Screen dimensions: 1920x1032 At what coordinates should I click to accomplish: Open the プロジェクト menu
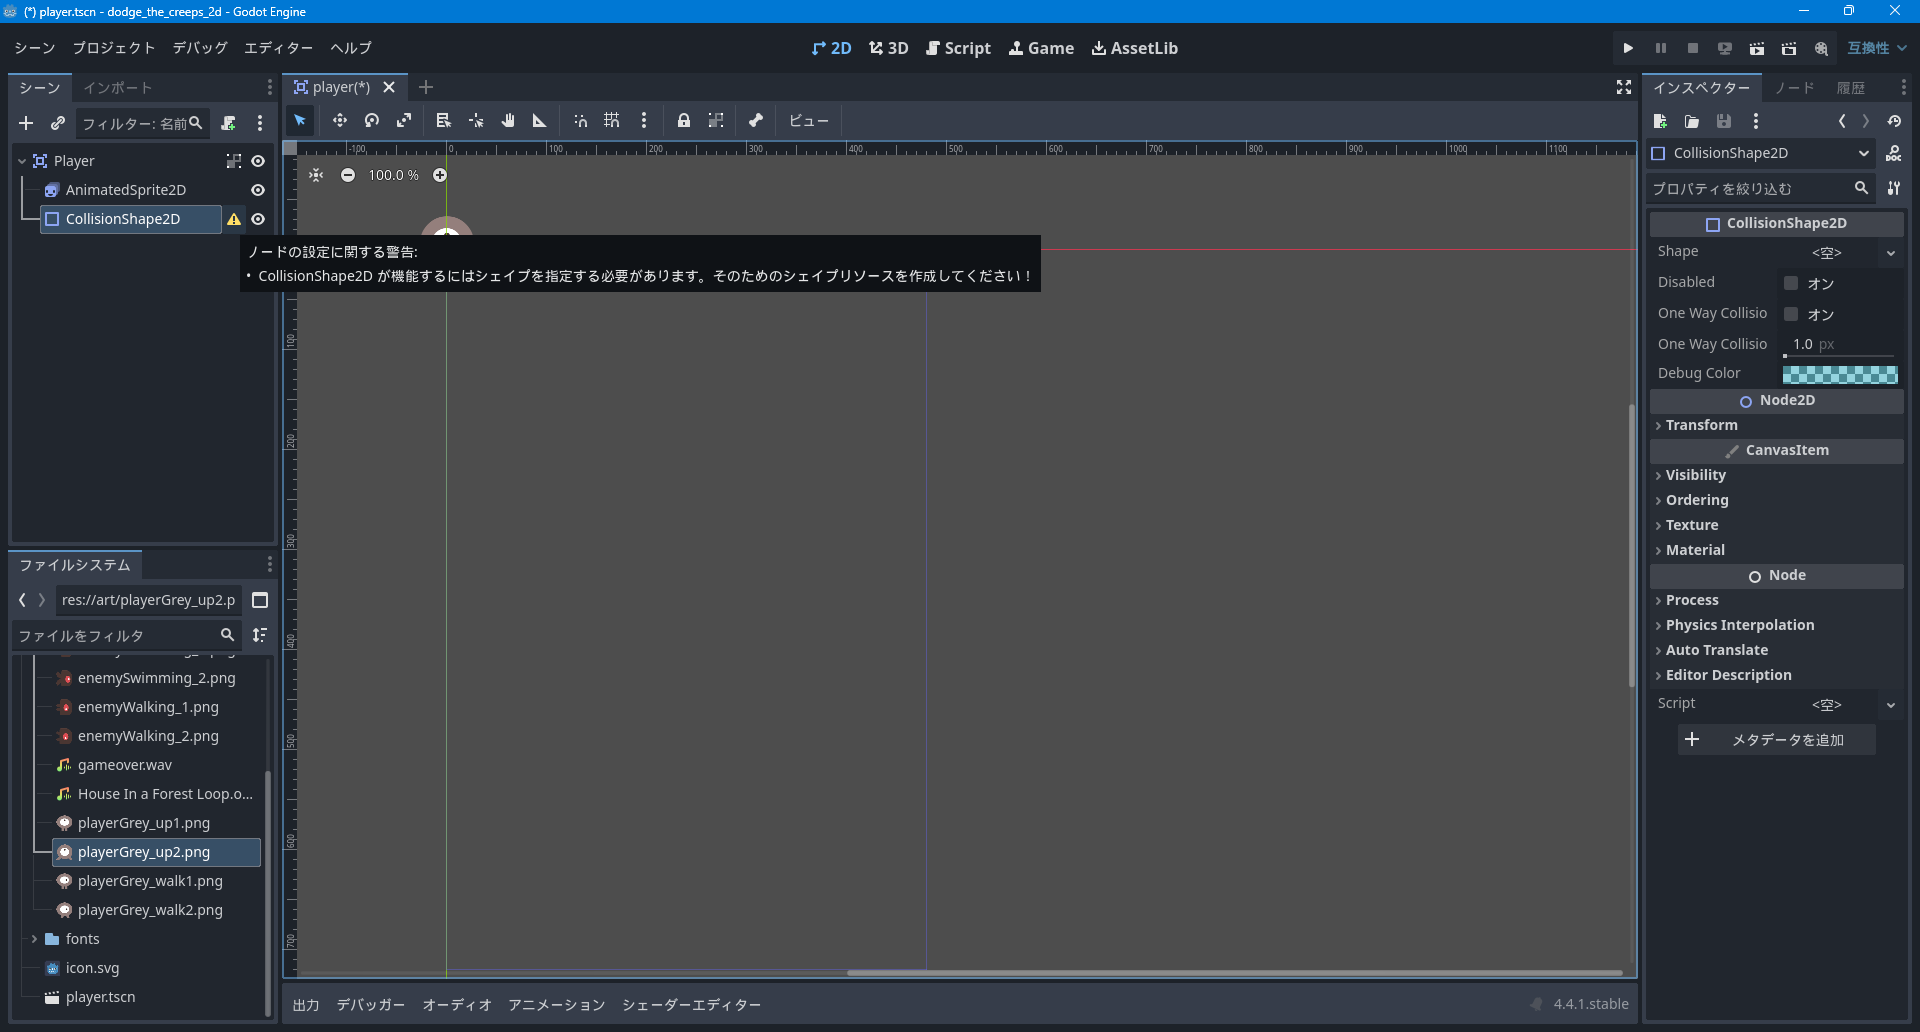(x=114, y=48)
